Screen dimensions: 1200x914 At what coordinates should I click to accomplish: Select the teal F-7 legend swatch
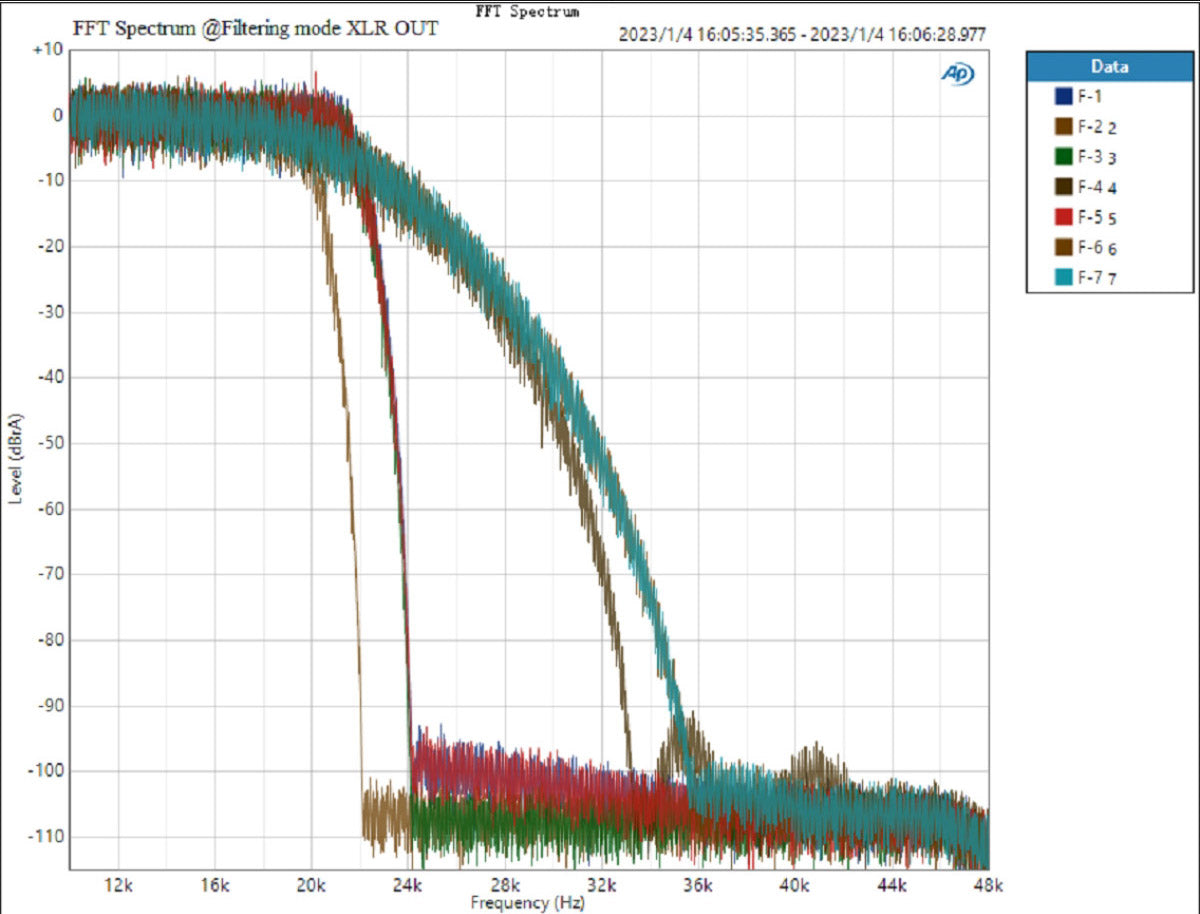(1063, 278)
